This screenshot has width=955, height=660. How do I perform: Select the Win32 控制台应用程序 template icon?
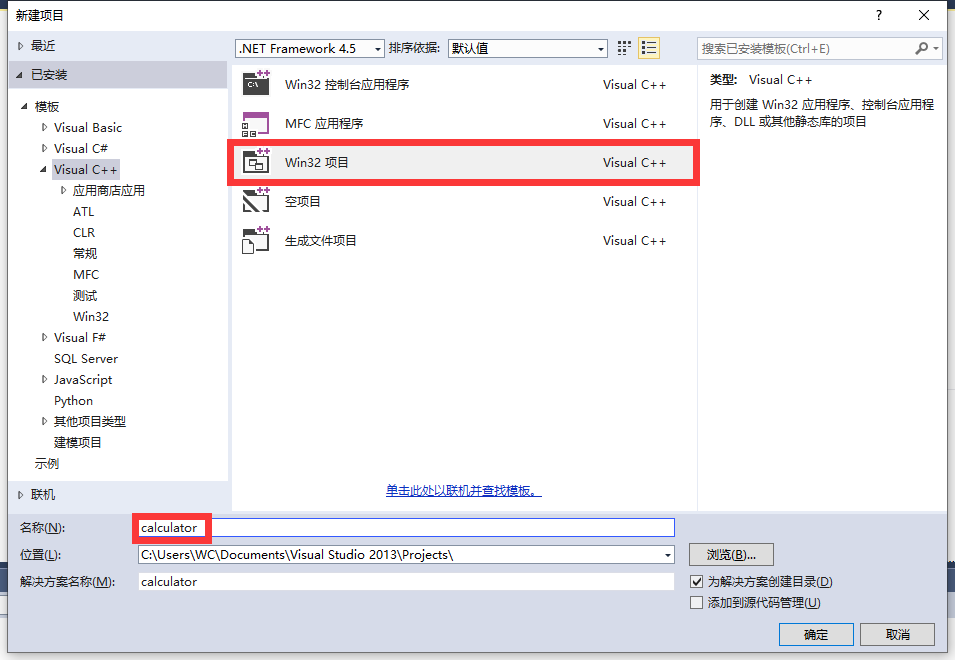click(x=257, y=84)
